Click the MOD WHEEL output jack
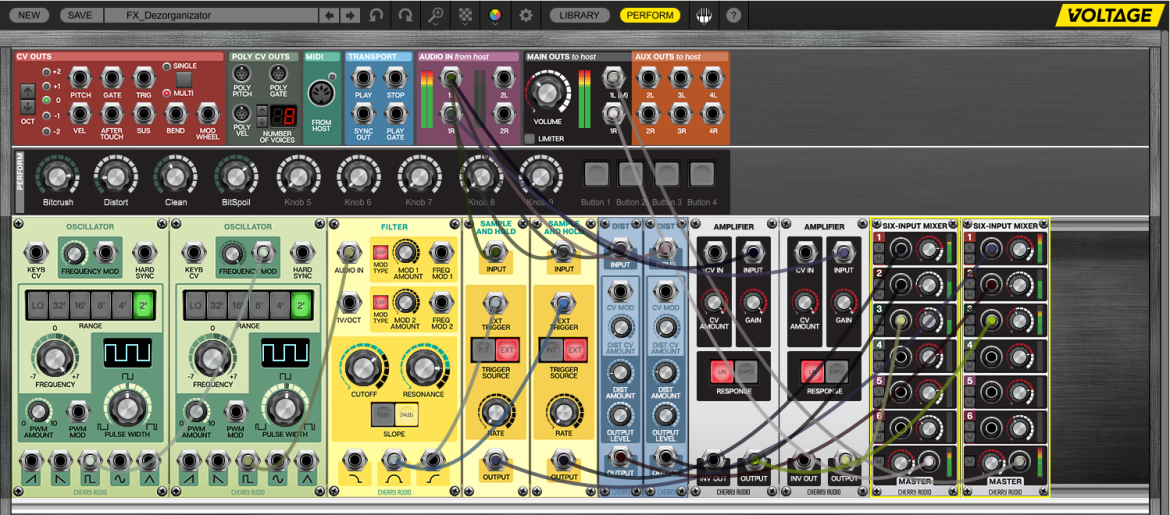 click(207, 113)
